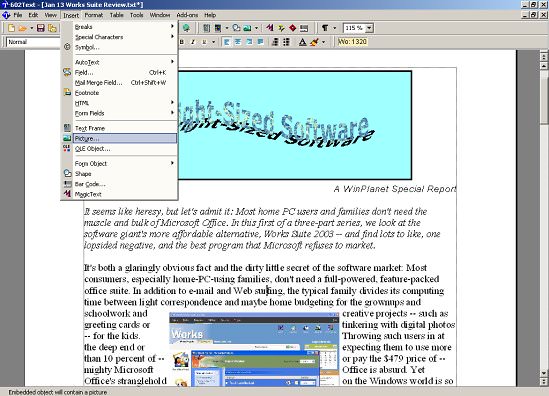Click the globe web icon in toolbar
The image size is (549, 396).
coord(187,28)
